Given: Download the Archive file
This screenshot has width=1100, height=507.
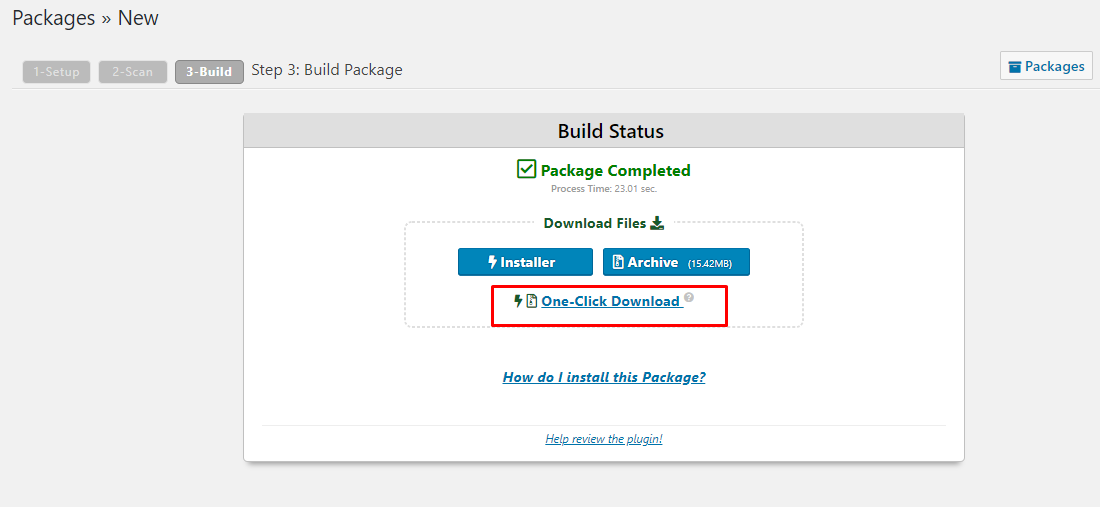Looking at the screenshot, I should (675, 262).
